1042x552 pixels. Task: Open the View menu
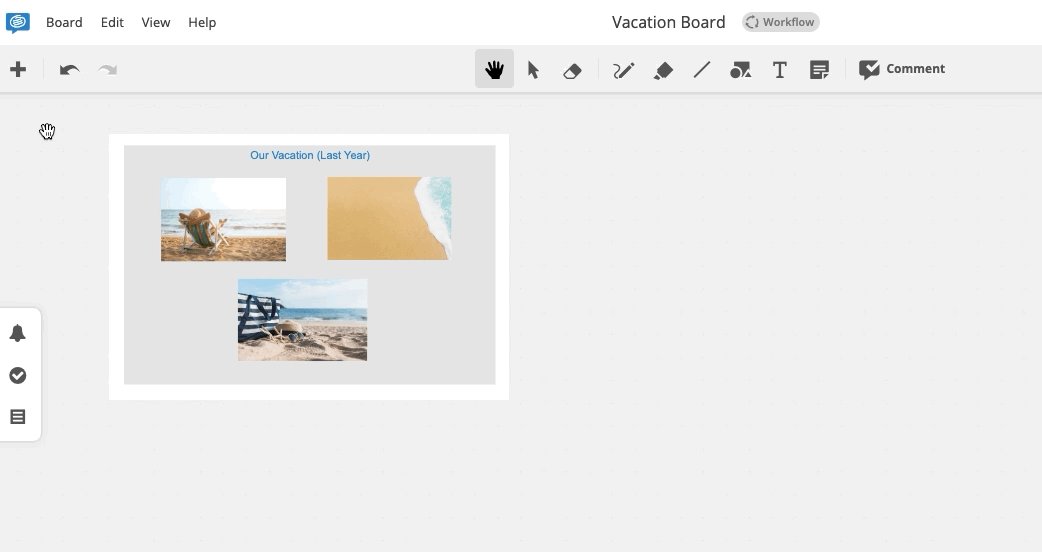[x=156, y=23]
